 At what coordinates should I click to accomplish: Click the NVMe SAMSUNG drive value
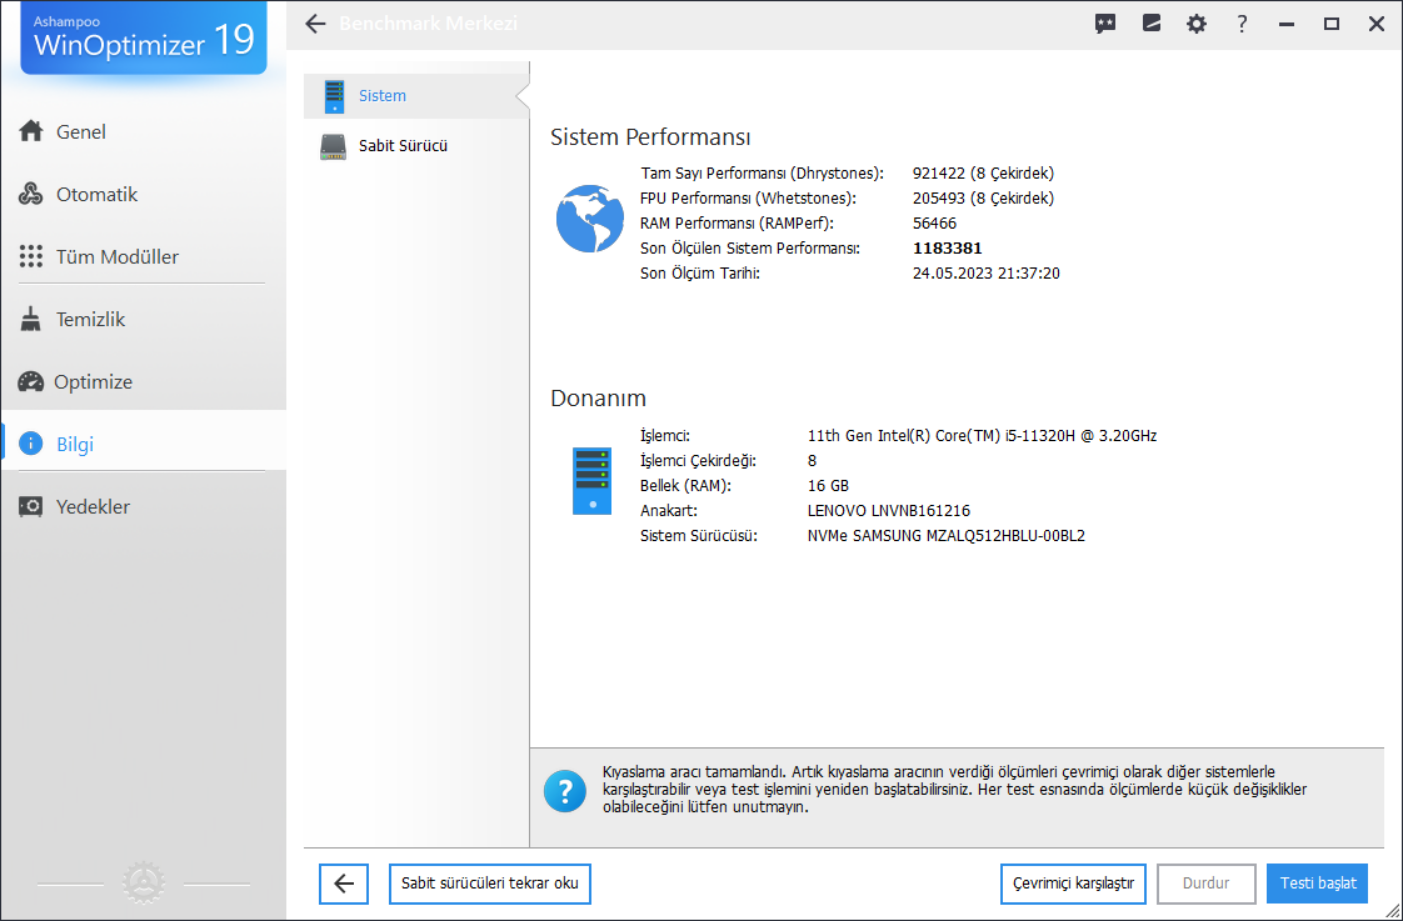(946, 536)
